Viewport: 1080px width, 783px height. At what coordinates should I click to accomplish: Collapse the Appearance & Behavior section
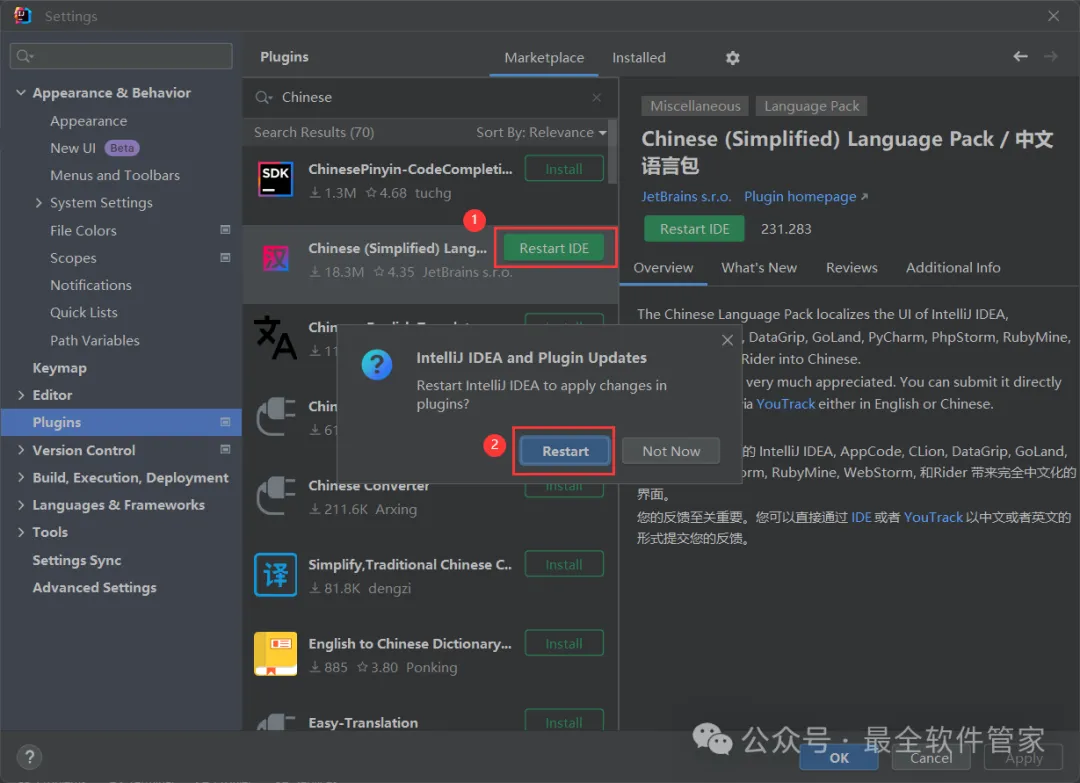(x=21, y=92)
